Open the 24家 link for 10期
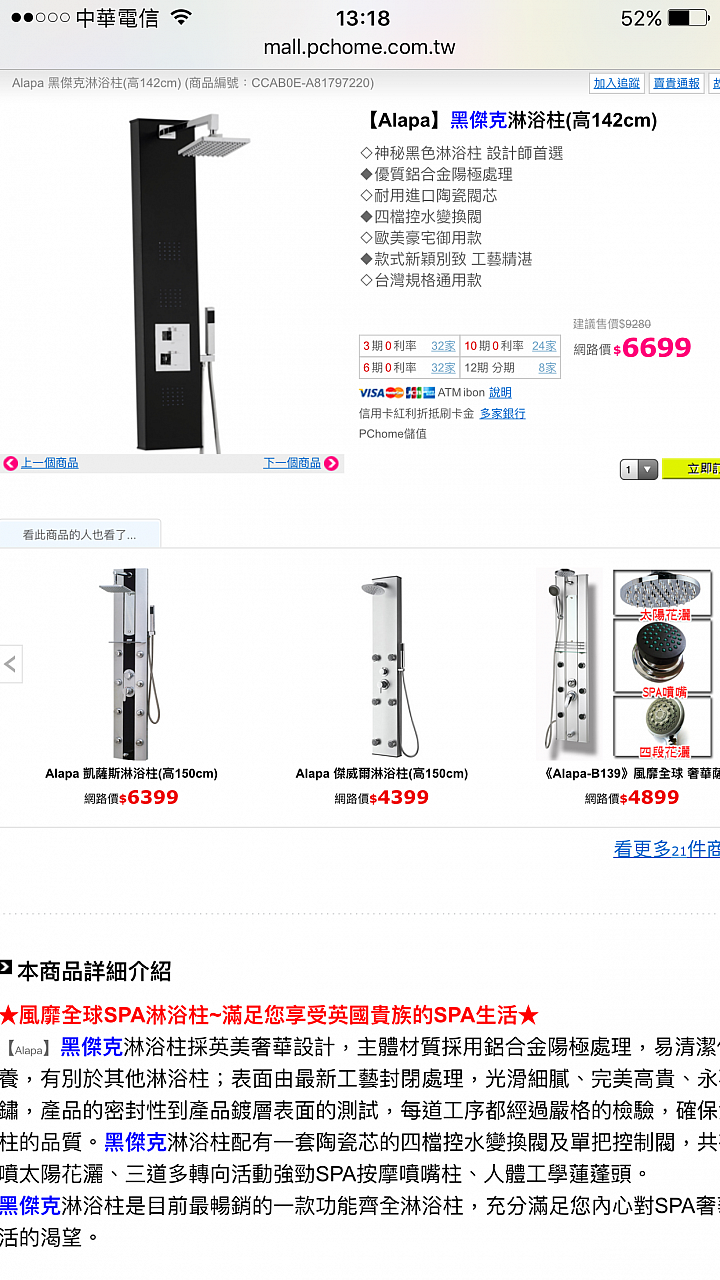The width and height of the screenshot is (720, 1280). point(544,346)
